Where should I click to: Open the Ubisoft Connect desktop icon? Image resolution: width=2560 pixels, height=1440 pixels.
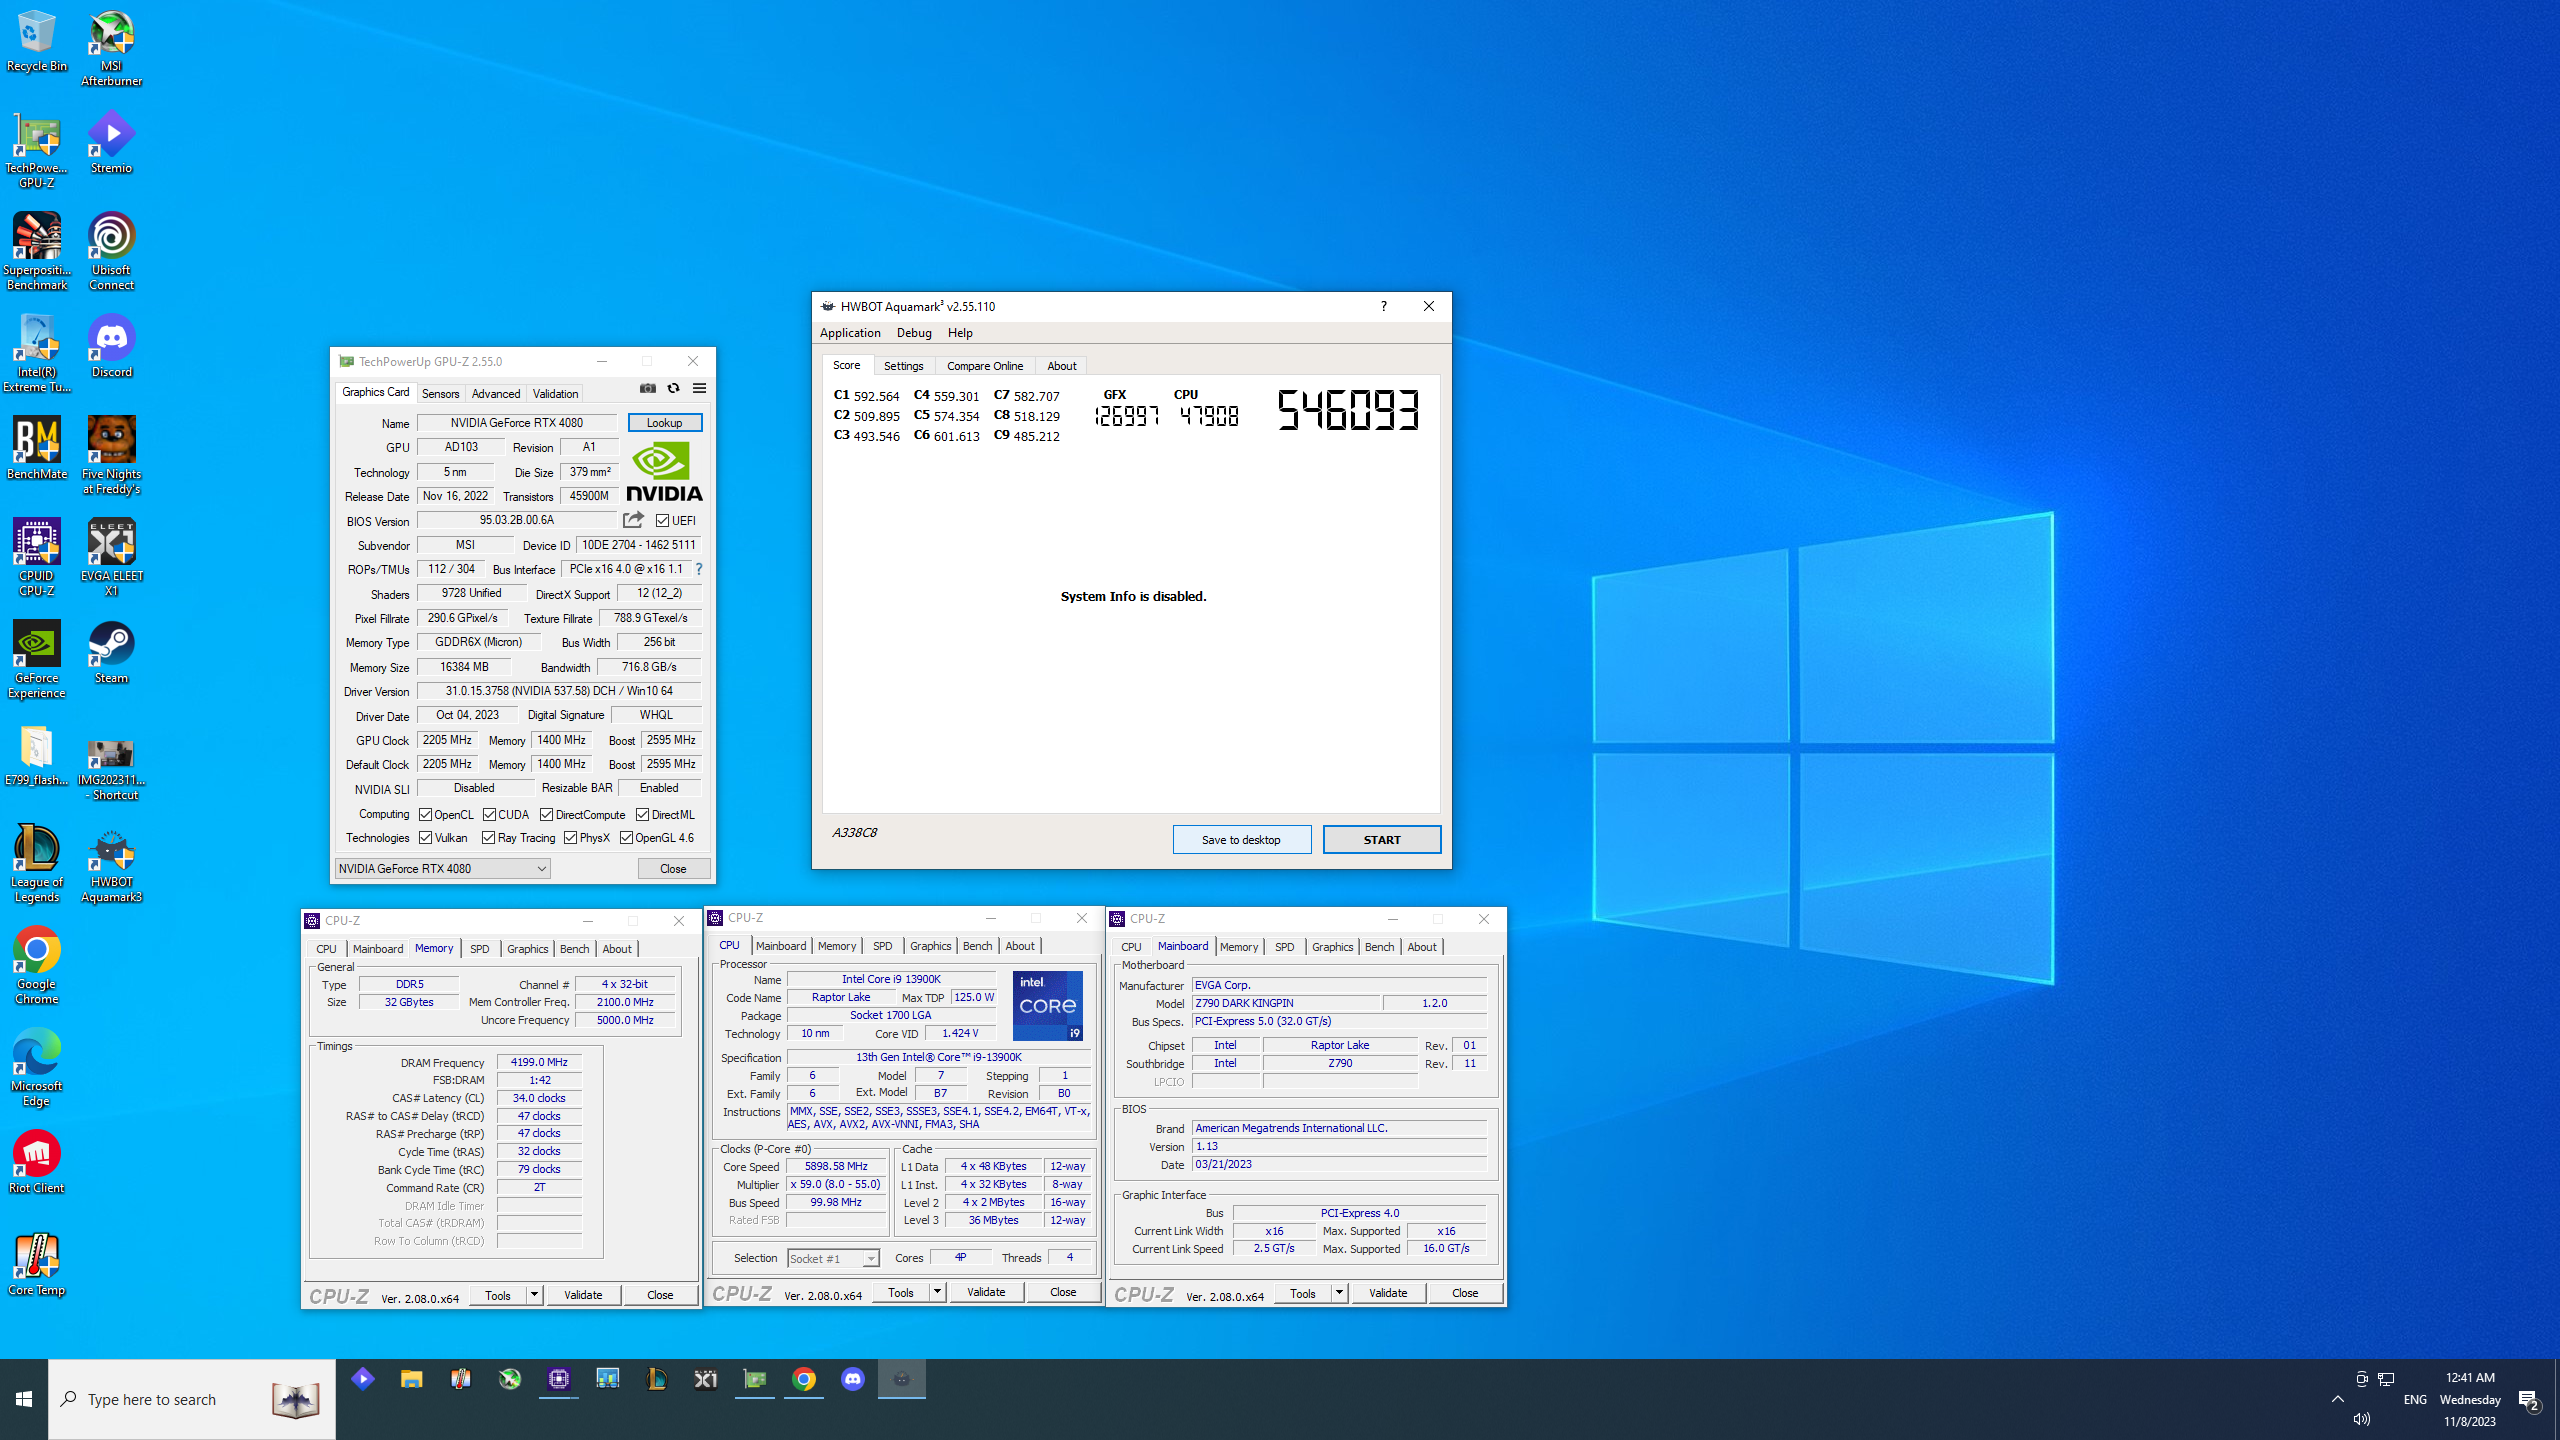[111, 253]
